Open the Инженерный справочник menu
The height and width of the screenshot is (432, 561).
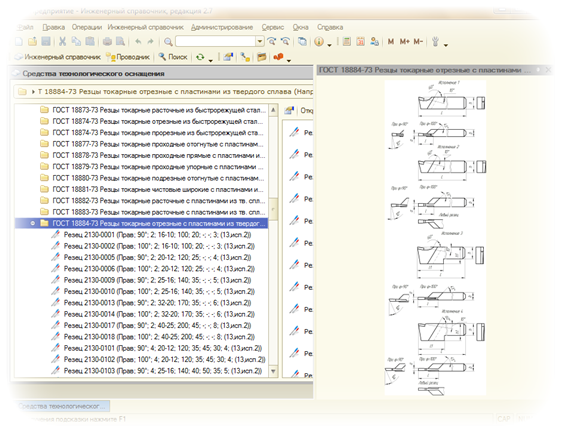146,27
